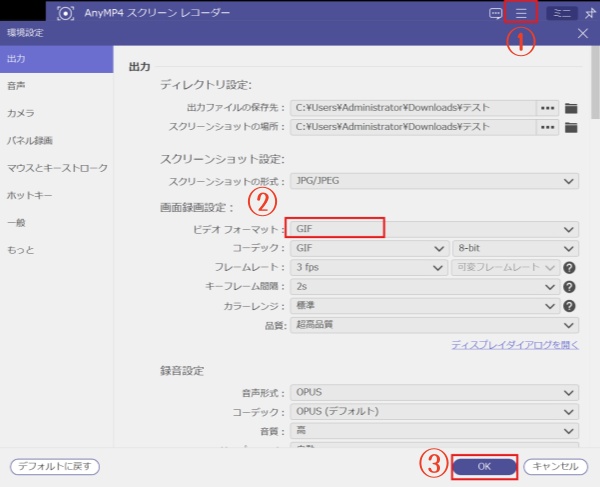Viewport: 600px width, 487px height.
Task: Open the video コーデック GIF dropdown
Action: tap(369, 248)
